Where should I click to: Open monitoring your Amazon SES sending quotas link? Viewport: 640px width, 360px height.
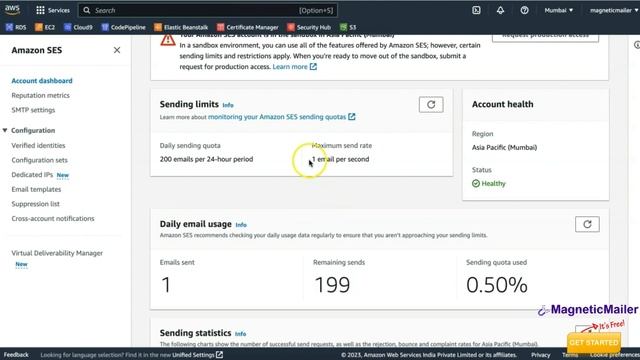pos(282,117)
